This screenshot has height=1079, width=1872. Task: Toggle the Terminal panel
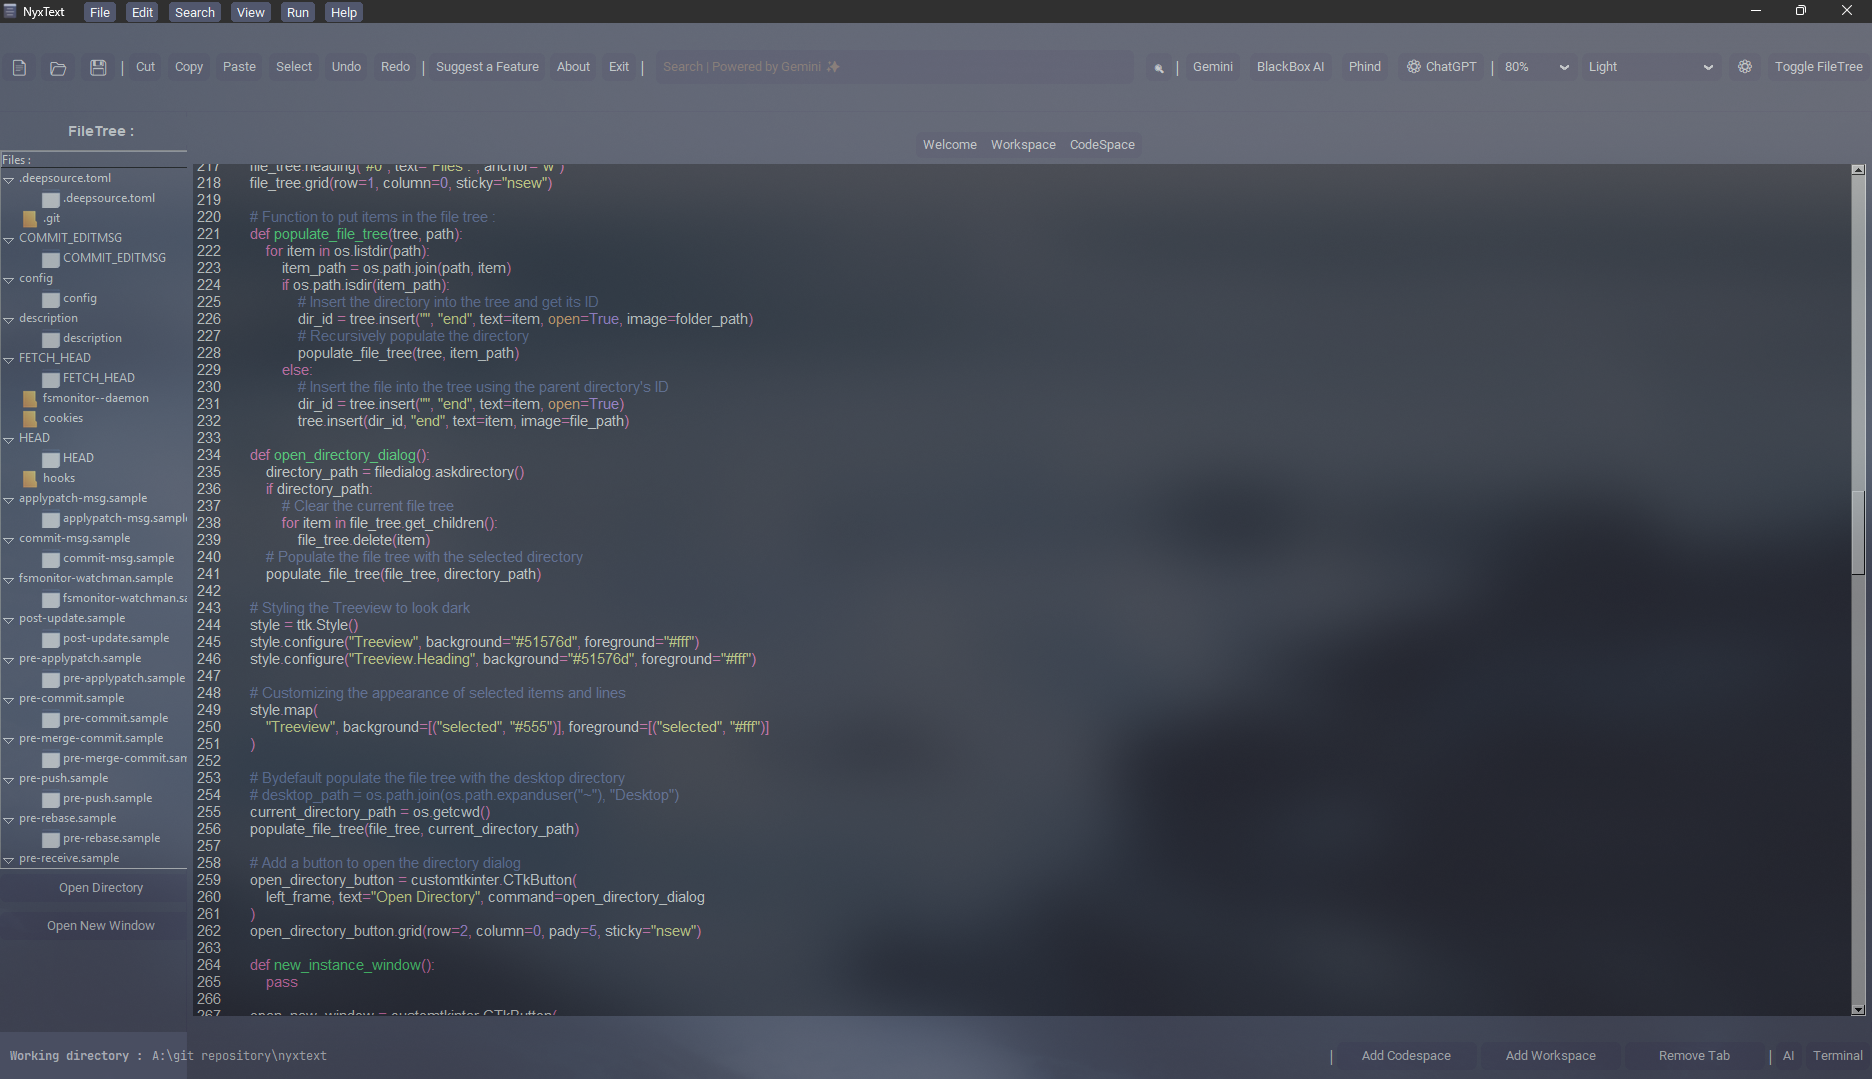[1837, 1055]
